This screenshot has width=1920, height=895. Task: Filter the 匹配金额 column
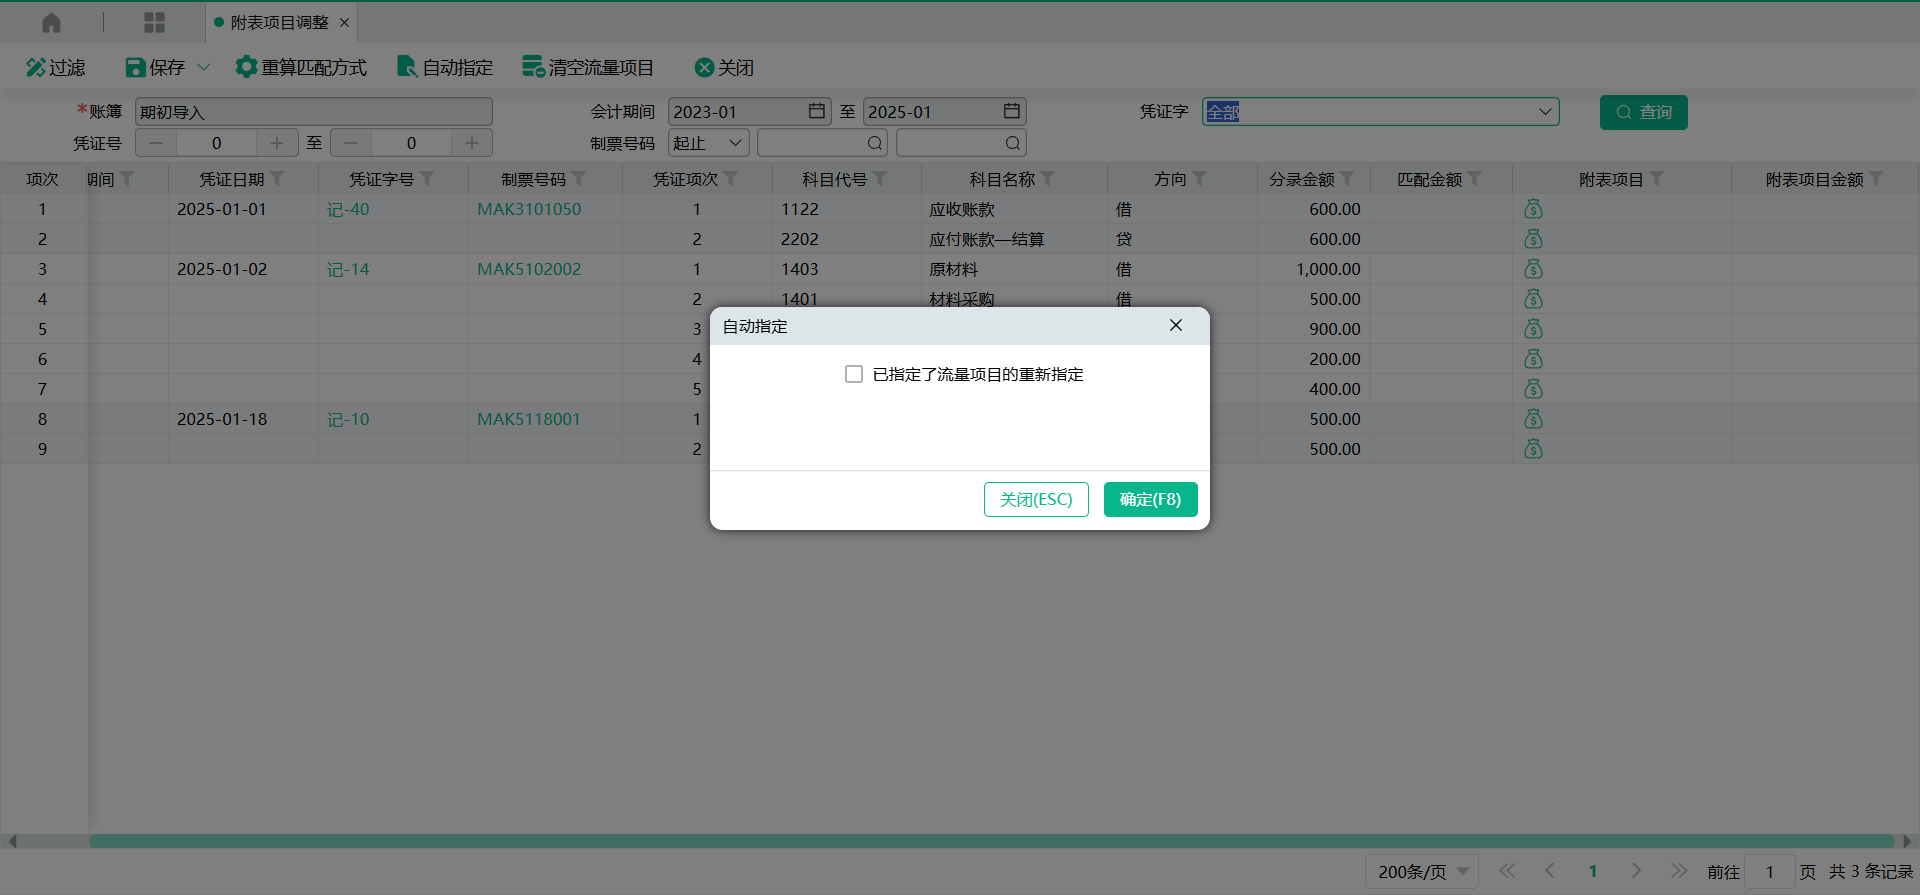[x=1475, y=179]
